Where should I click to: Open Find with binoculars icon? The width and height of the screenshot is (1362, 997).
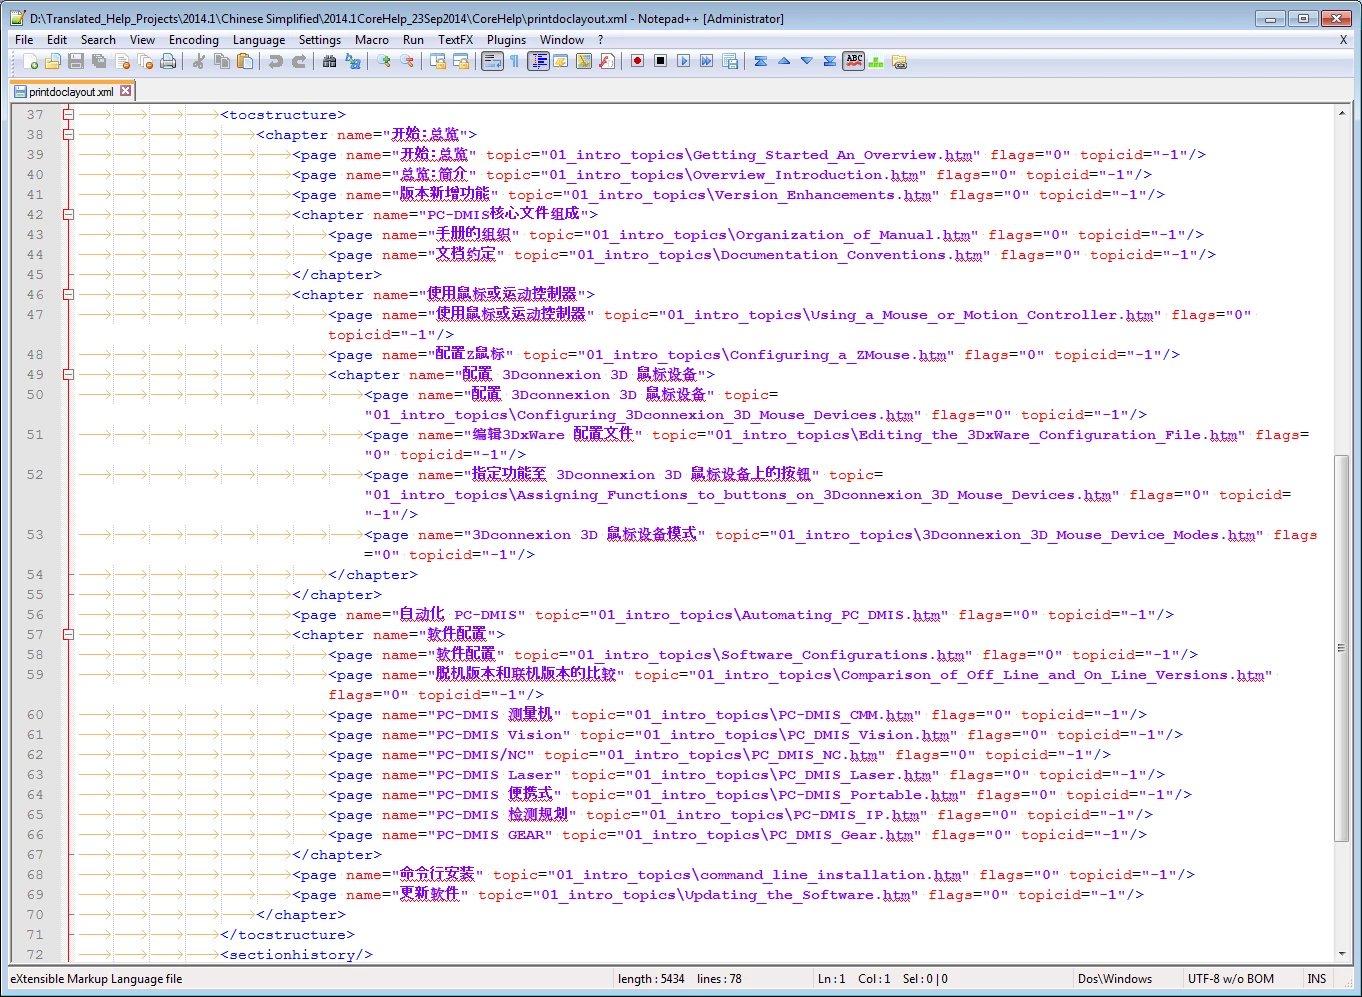[x=330, y=62]
